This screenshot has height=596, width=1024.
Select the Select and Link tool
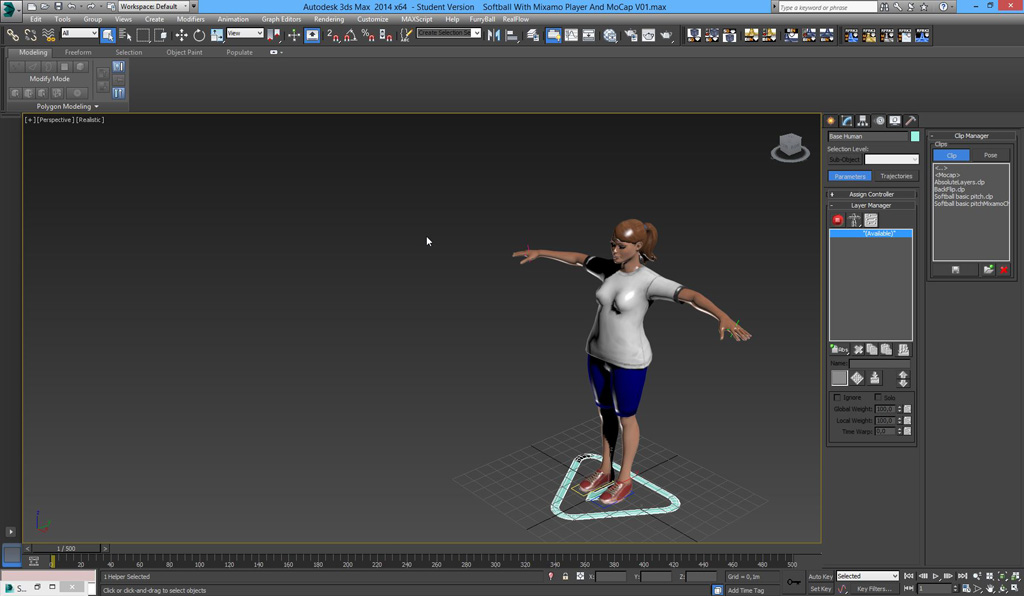(12, 35)
